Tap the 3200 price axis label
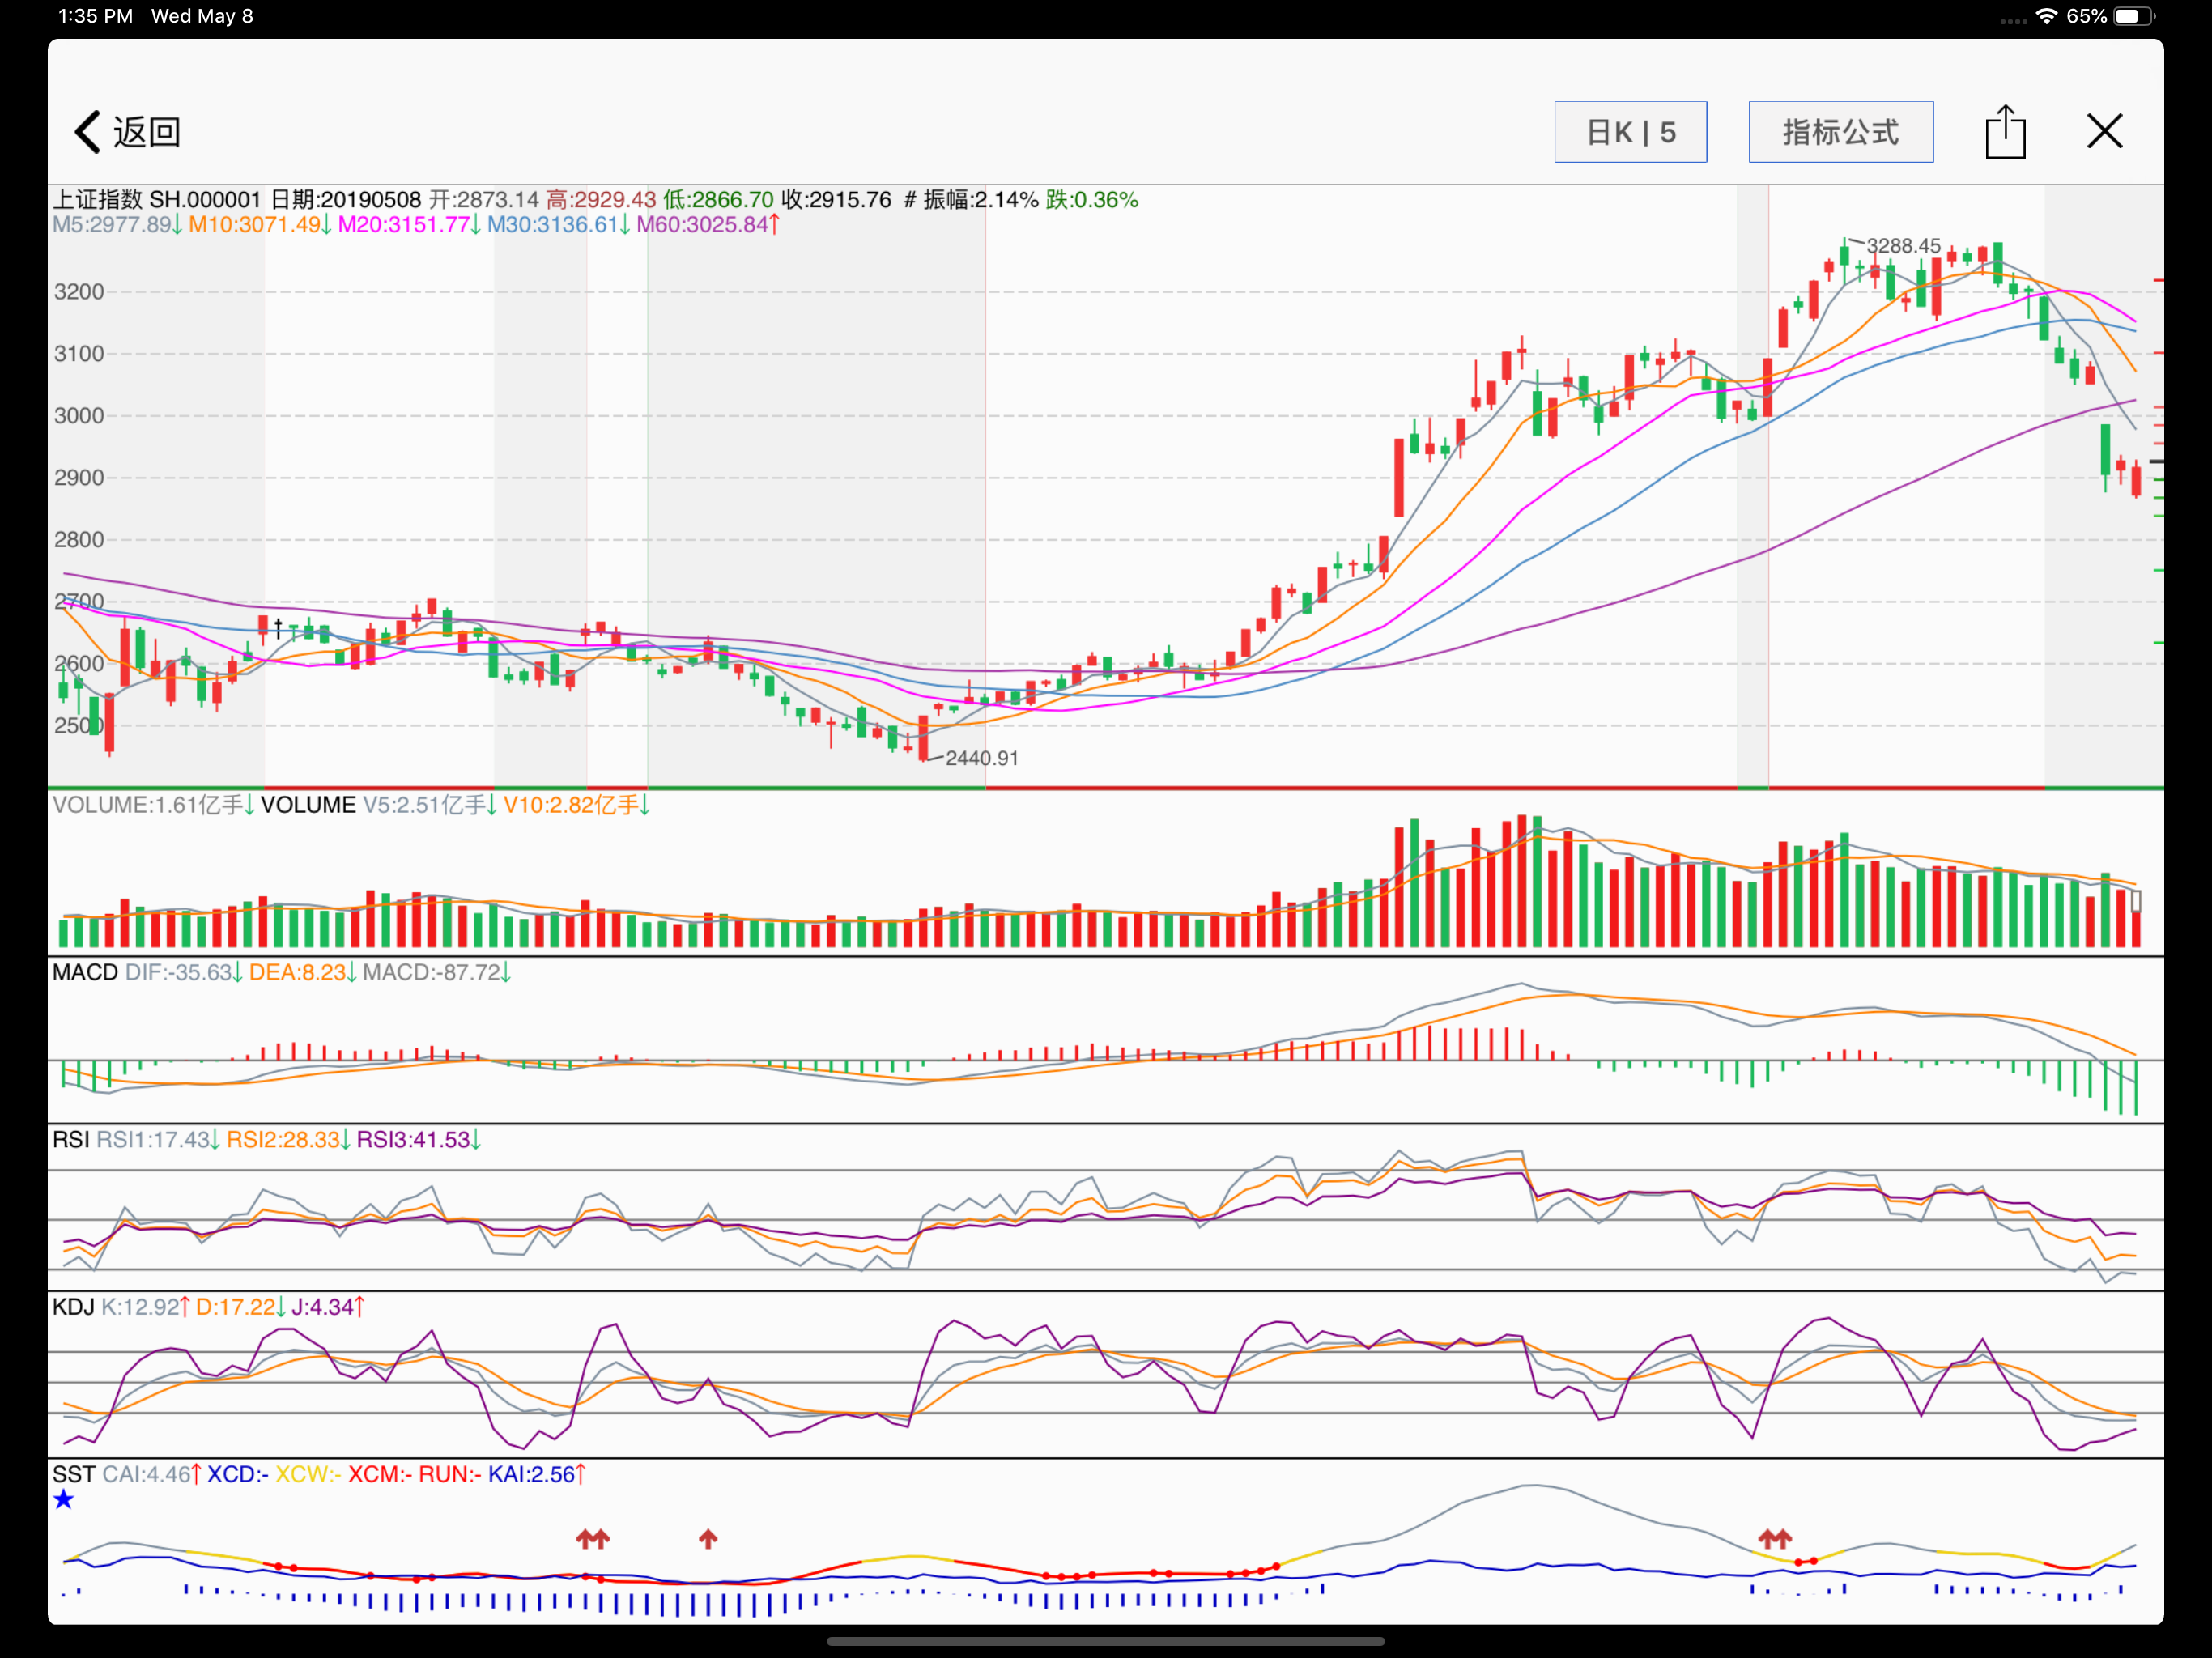This screenshot has height=1658, width=2212. pyautogui.click(x=79, y=292)
